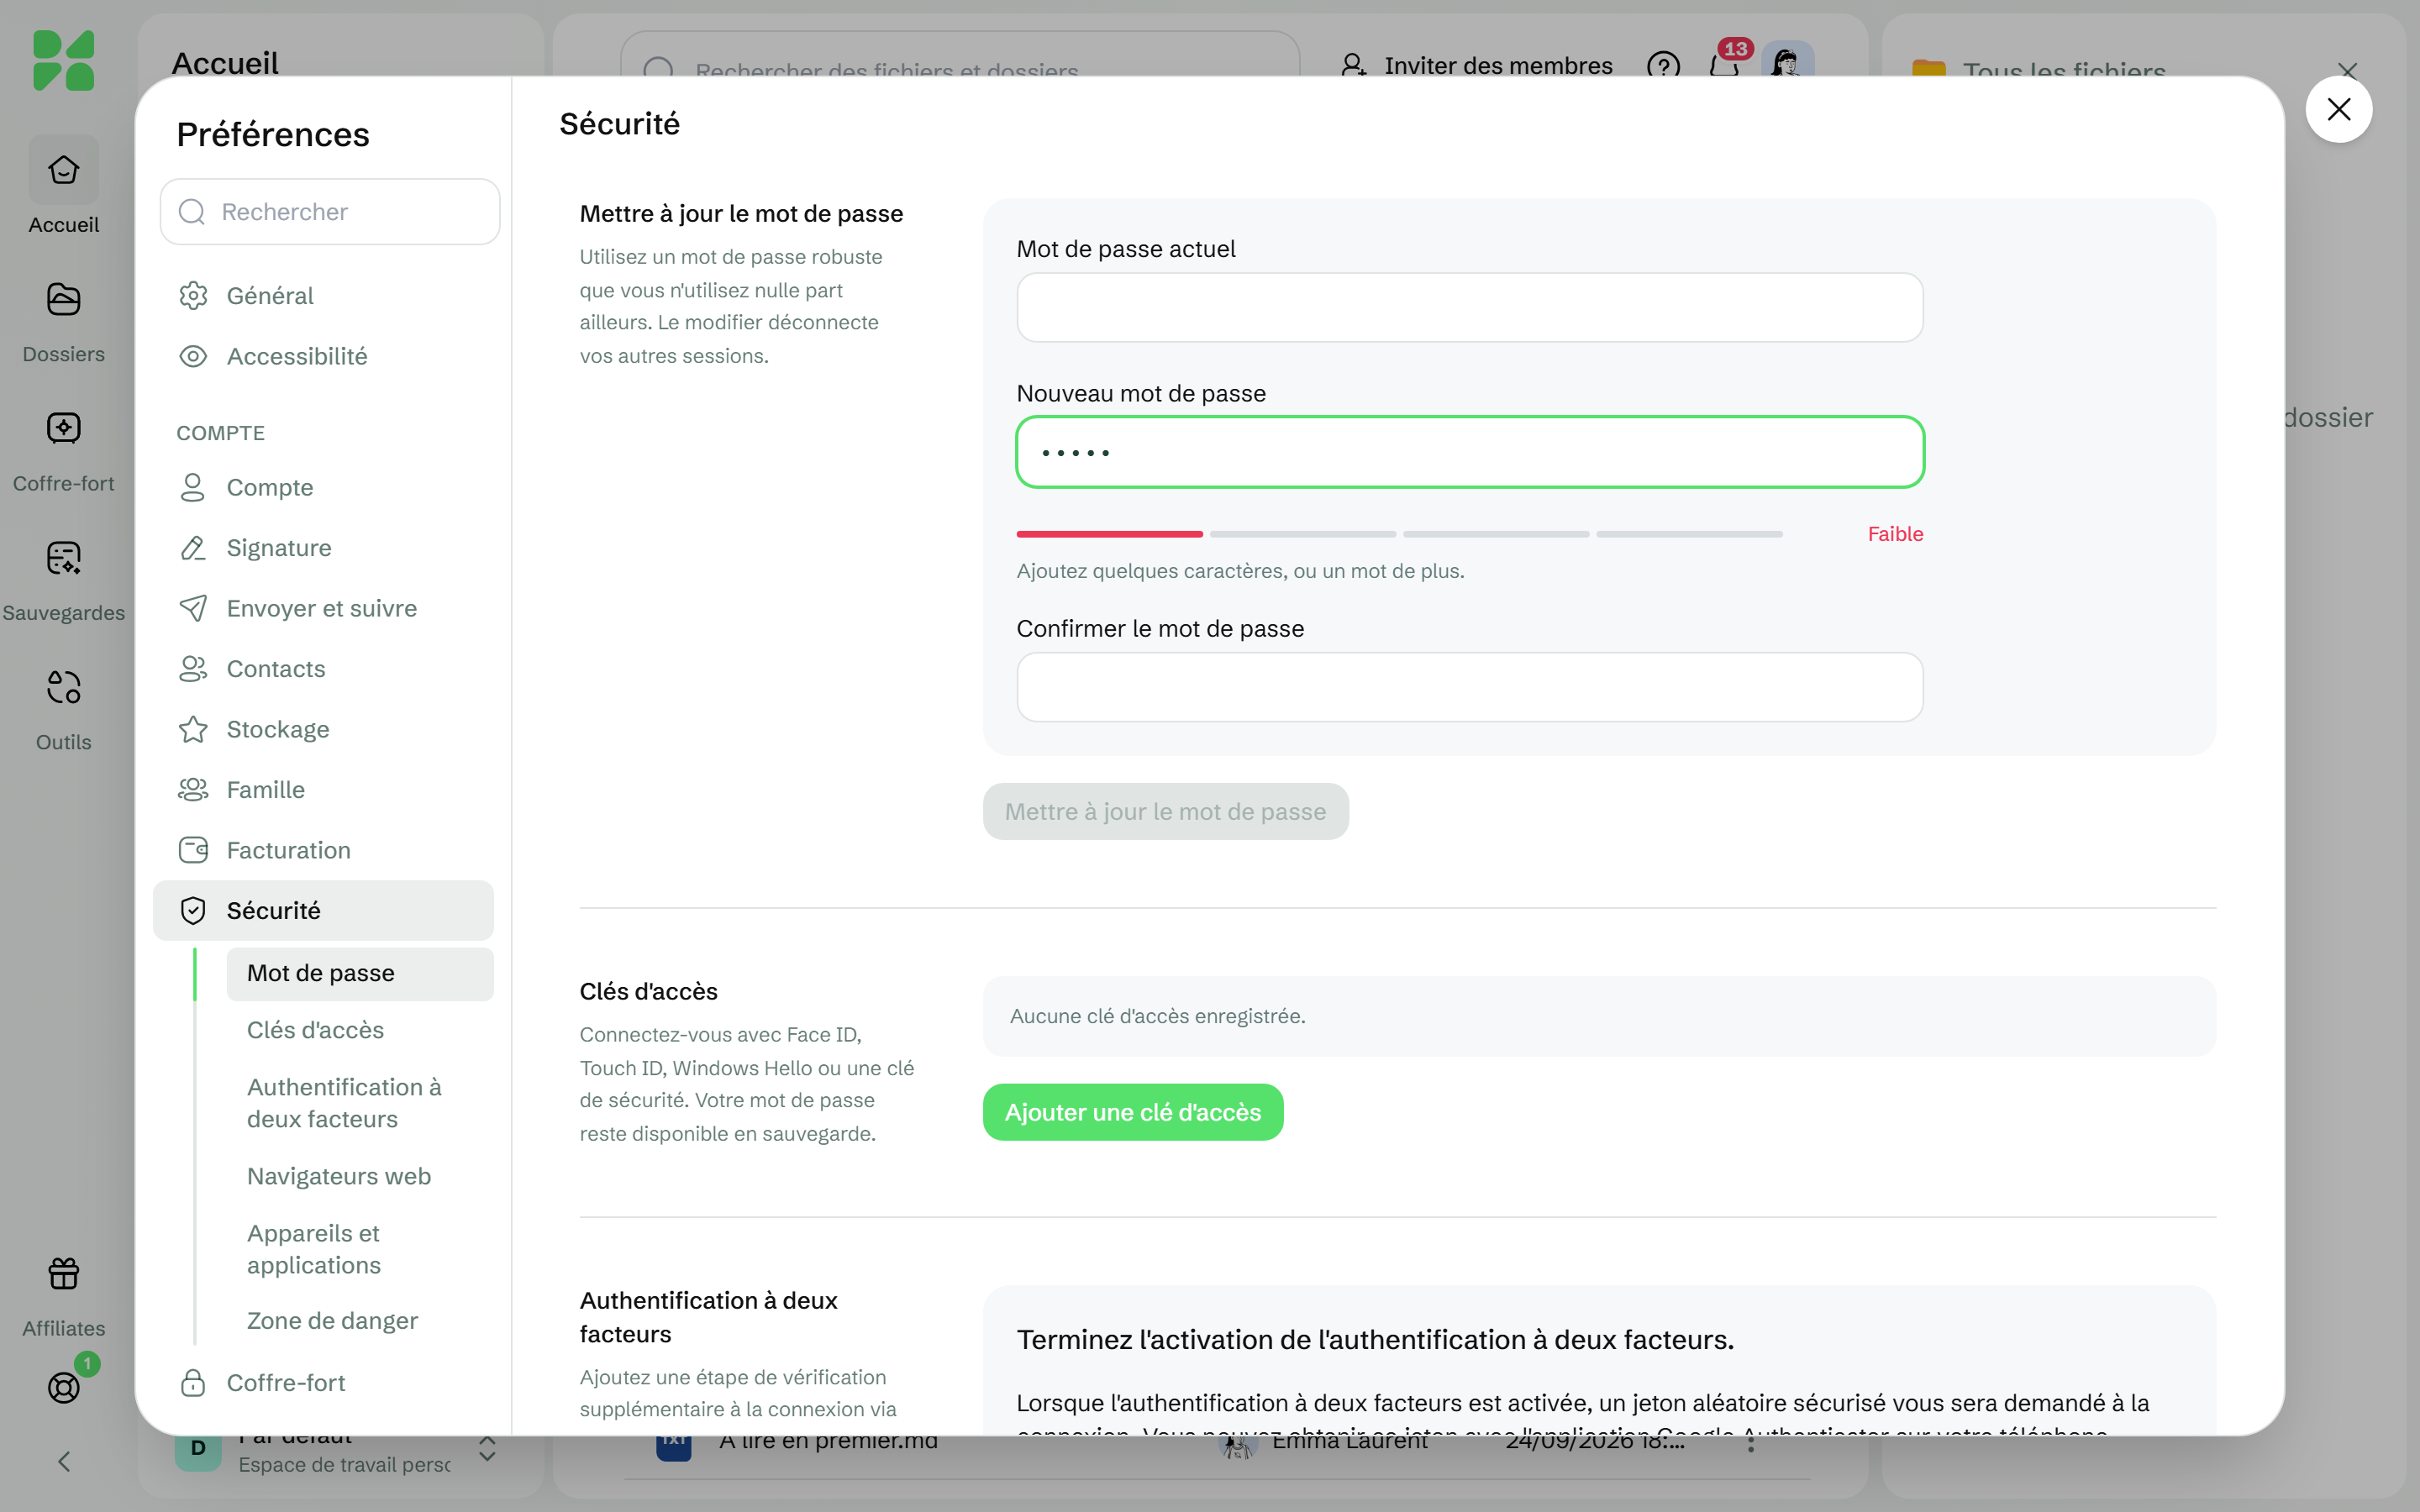The width and height of the screenshot is (2420, 1512).
Task: Jump to Authentification à deux facteurs sub-item
Action: click(x=360, y=1103)
